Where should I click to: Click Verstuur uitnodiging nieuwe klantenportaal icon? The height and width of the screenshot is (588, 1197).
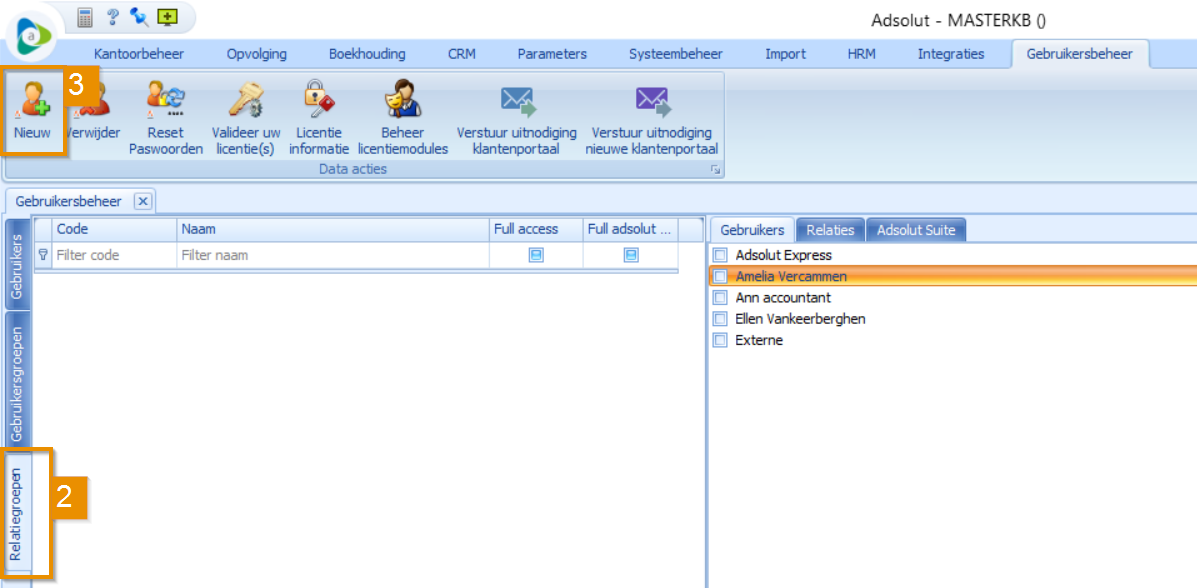tap(651, 101)
